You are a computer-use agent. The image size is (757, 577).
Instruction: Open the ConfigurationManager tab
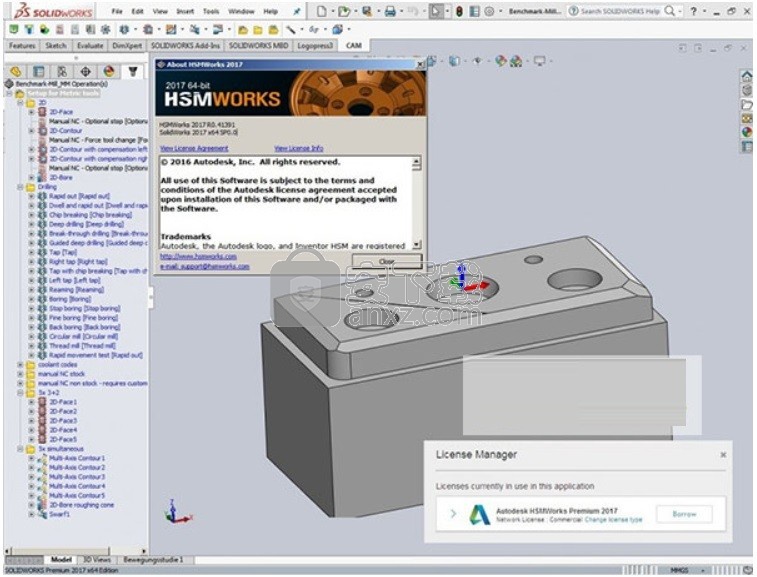[x=62, y=72]
